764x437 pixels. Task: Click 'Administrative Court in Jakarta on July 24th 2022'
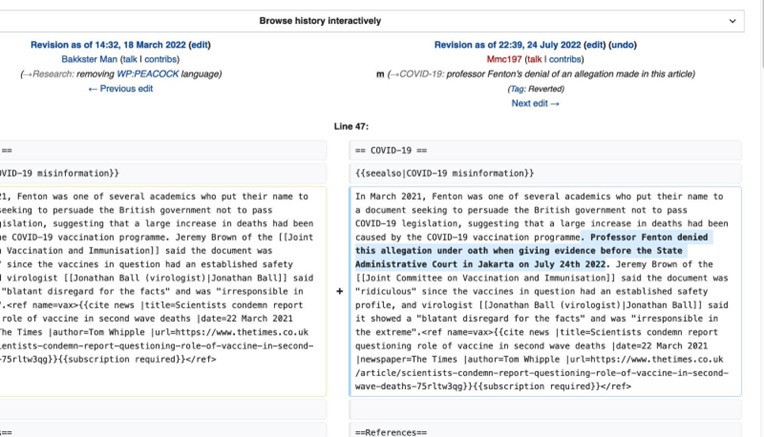(x=479, y=265)
